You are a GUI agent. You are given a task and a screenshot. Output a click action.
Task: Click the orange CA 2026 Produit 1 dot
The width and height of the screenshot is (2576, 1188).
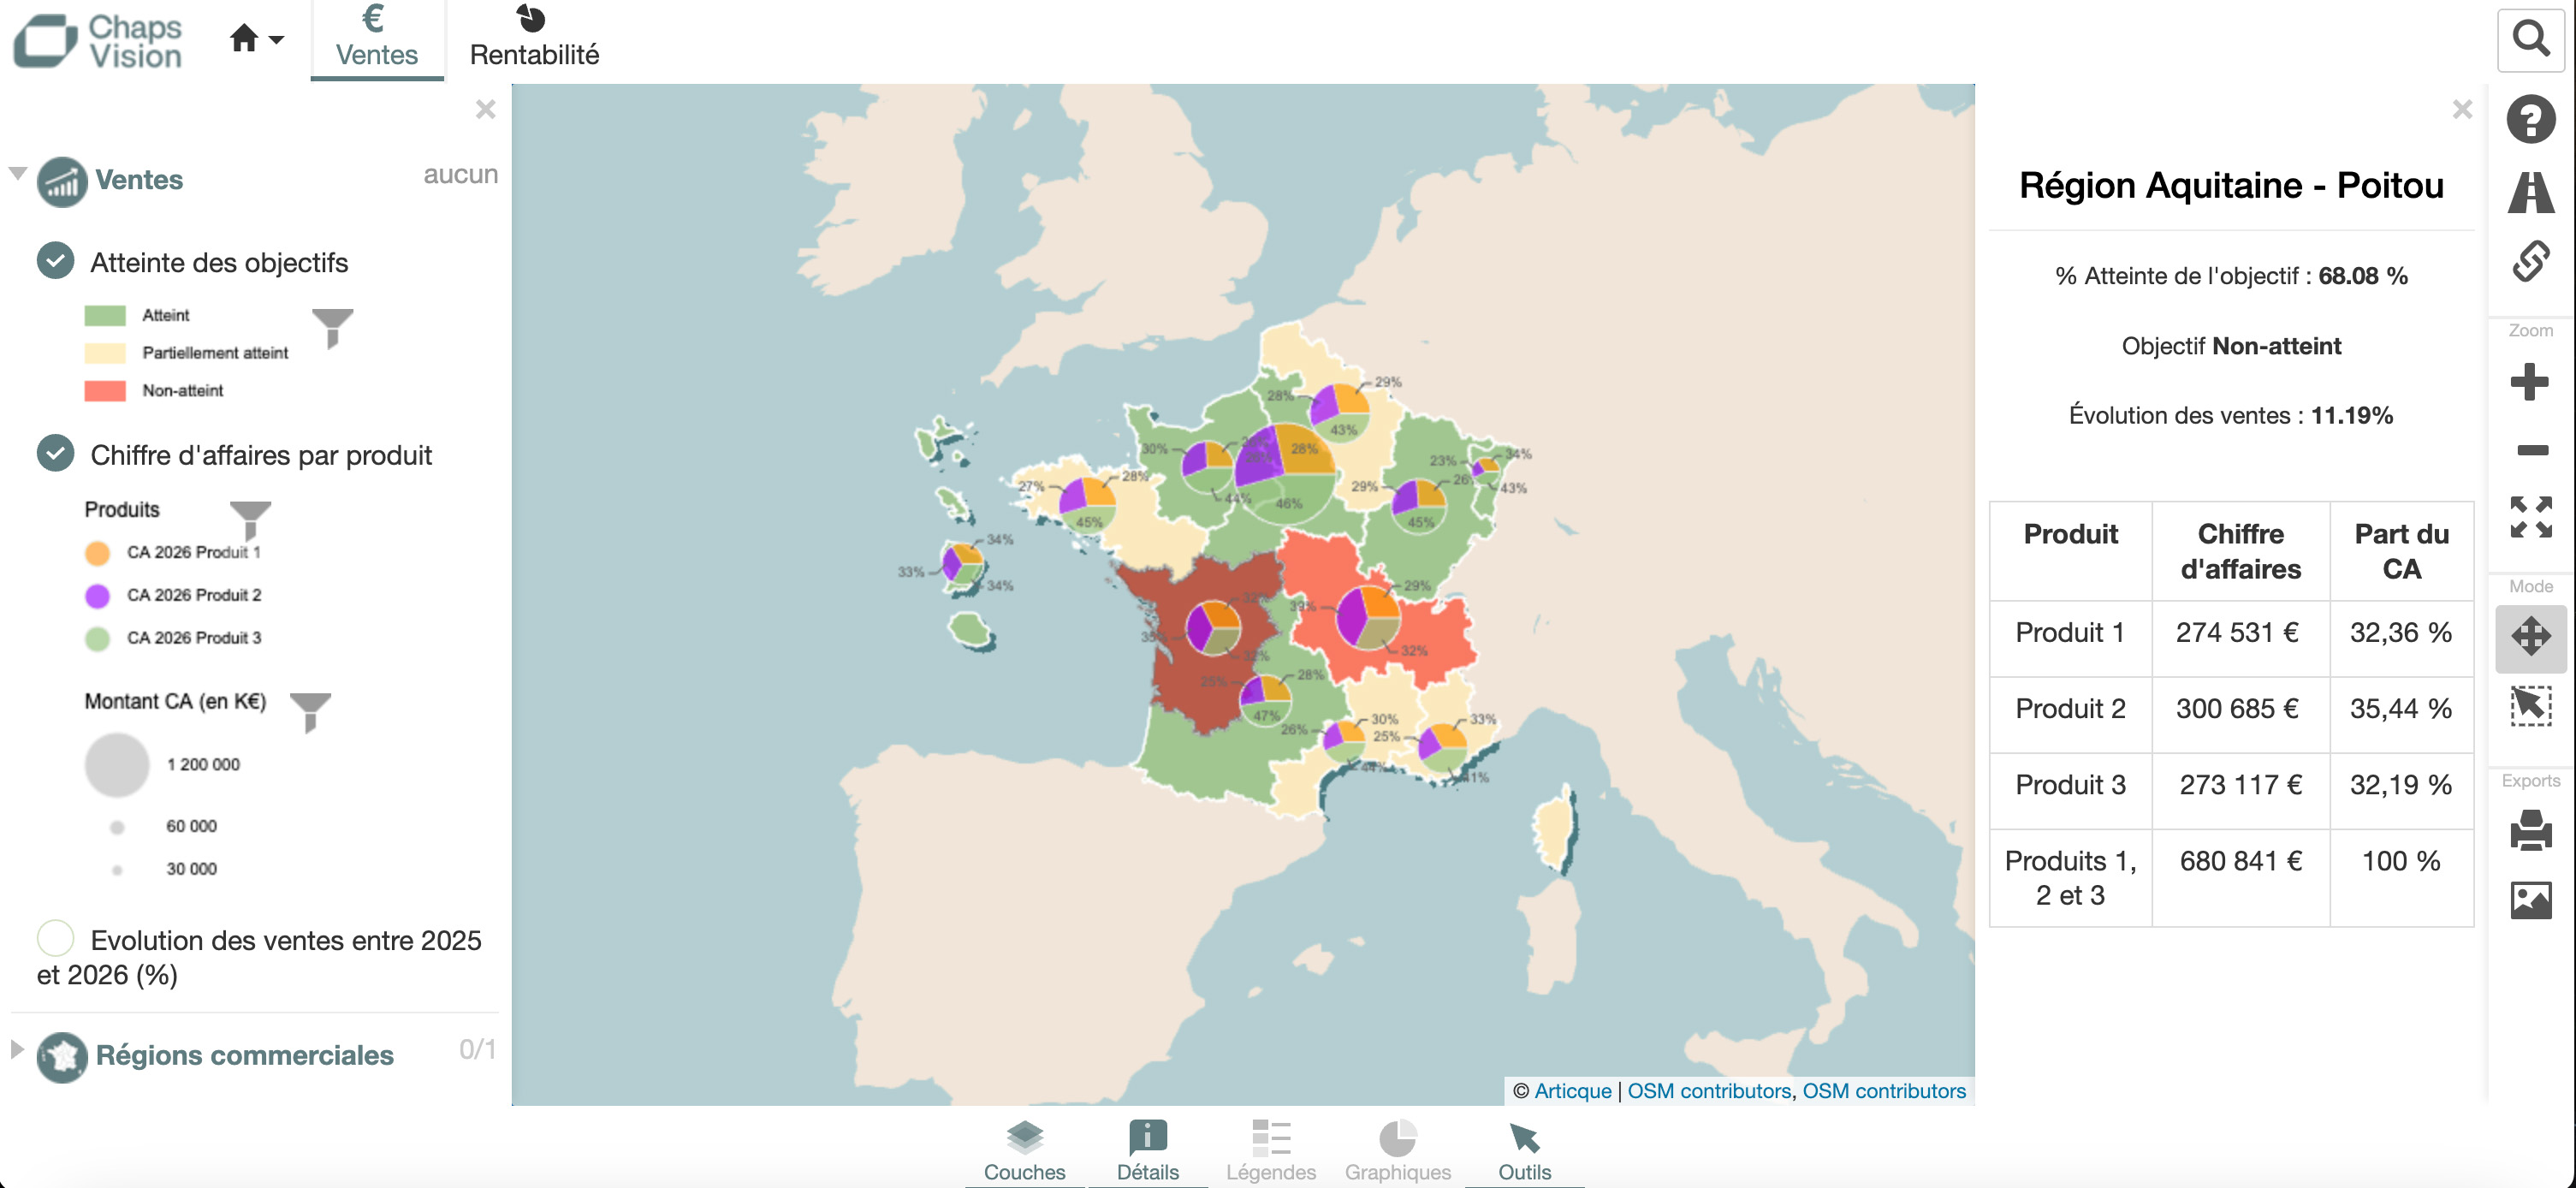coord(97,553)
